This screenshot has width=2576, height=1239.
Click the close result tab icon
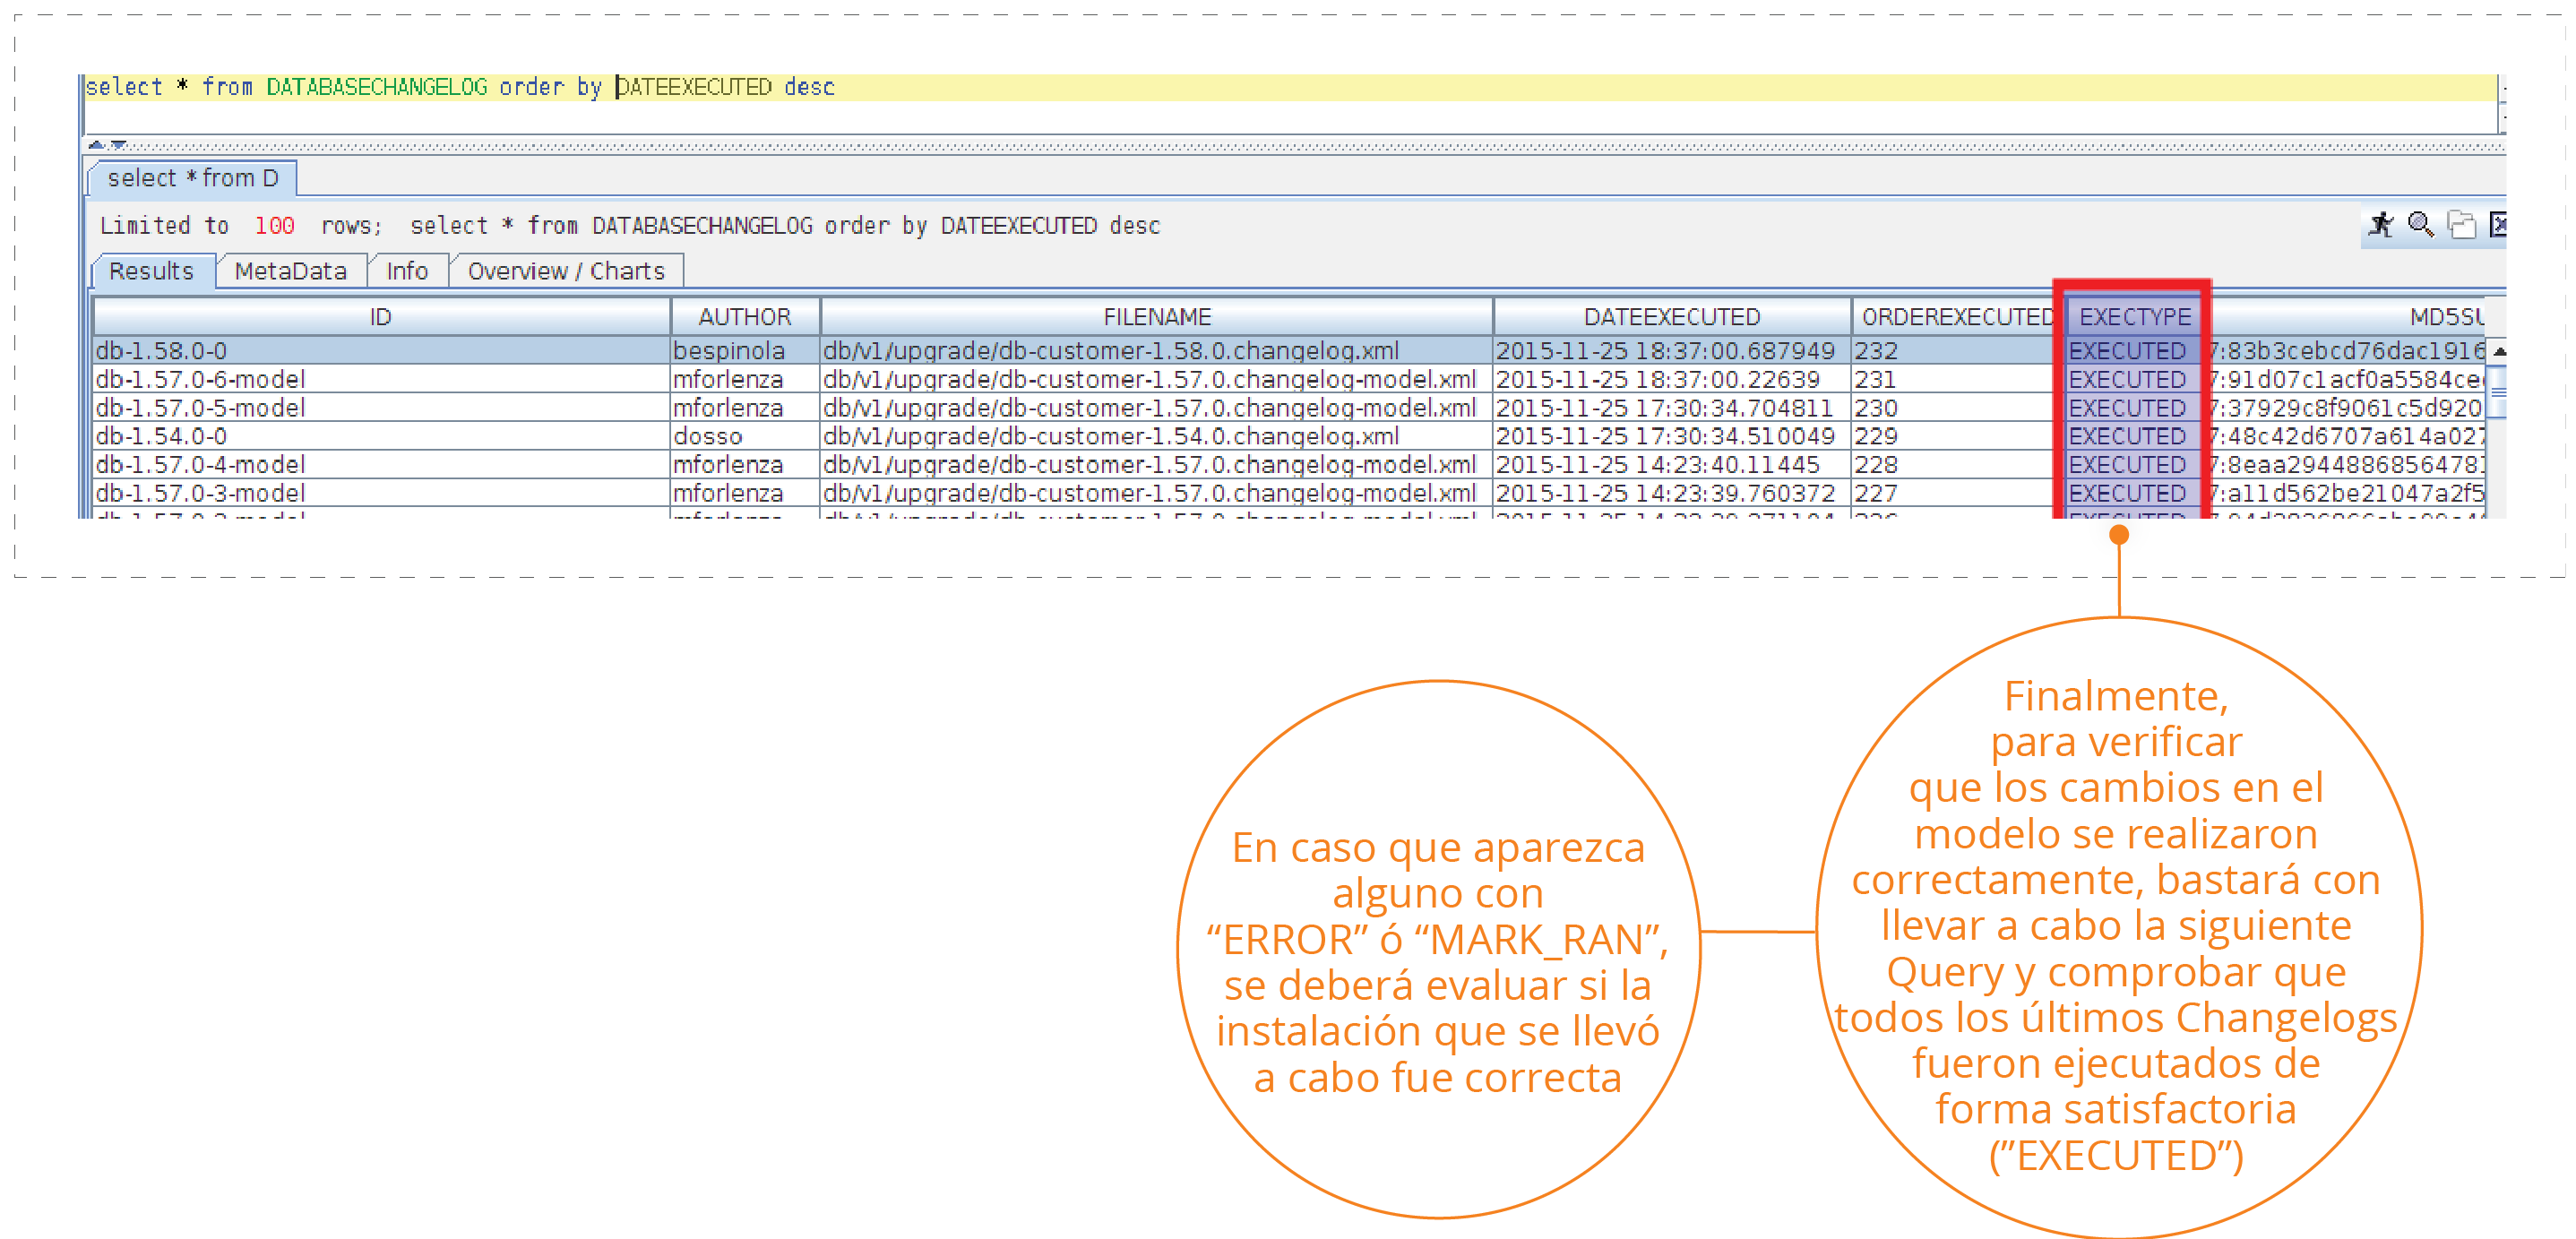tap(2498, 225)
